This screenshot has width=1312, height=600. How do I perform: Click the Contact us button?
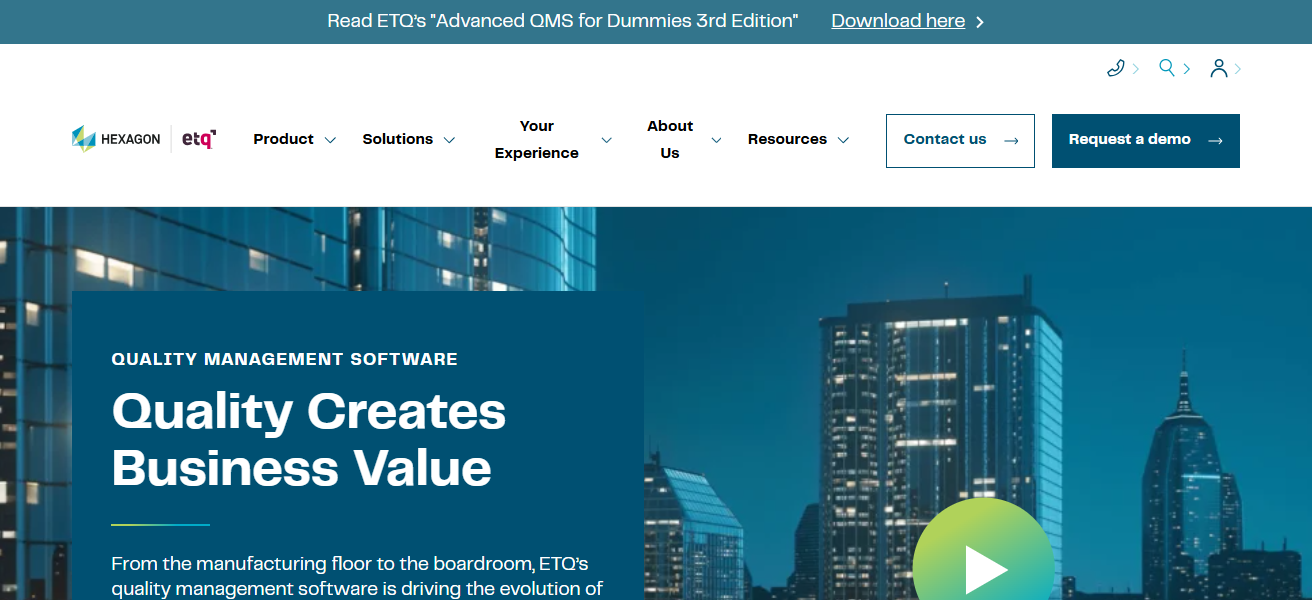[960, 140]
